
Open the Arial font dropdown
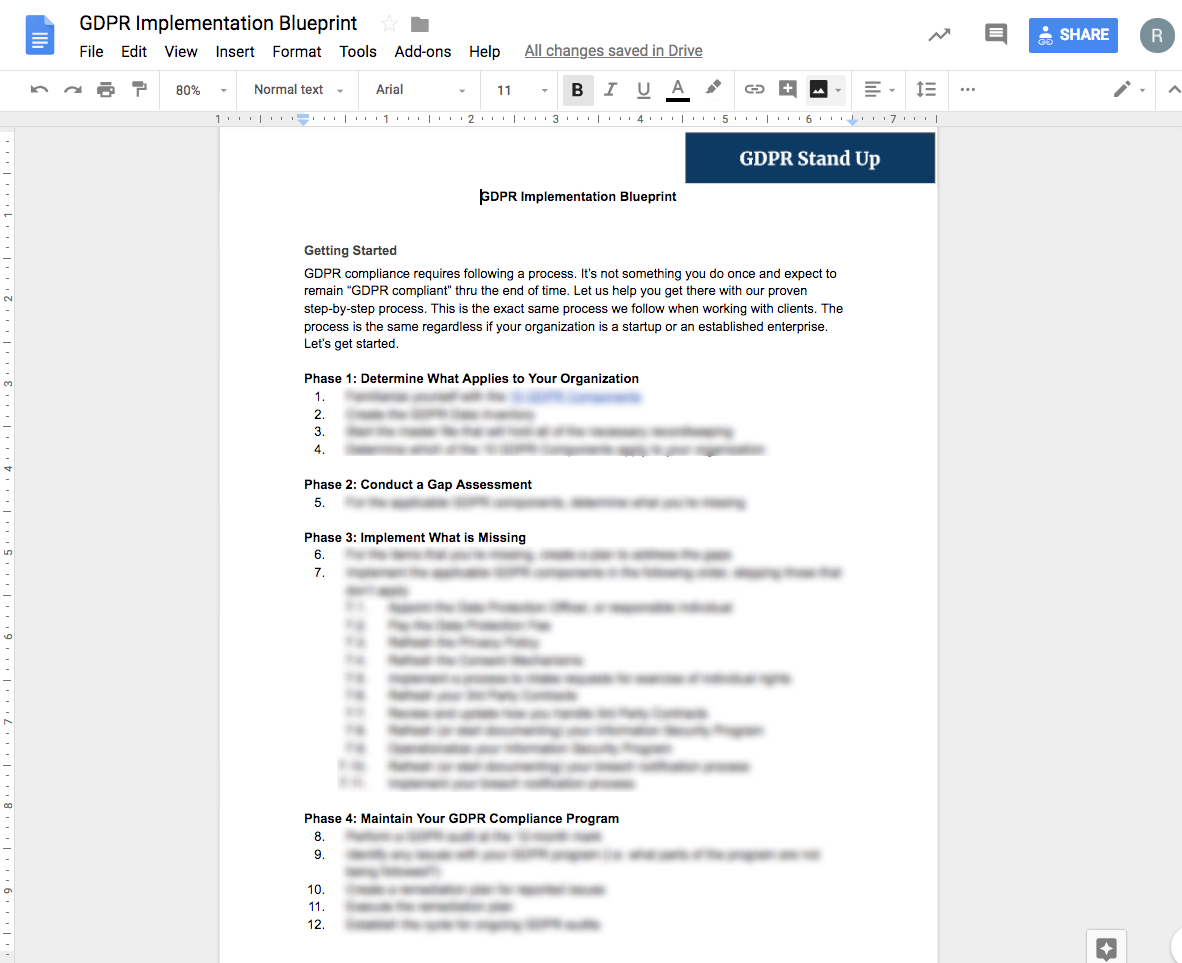tap(420, 90)
